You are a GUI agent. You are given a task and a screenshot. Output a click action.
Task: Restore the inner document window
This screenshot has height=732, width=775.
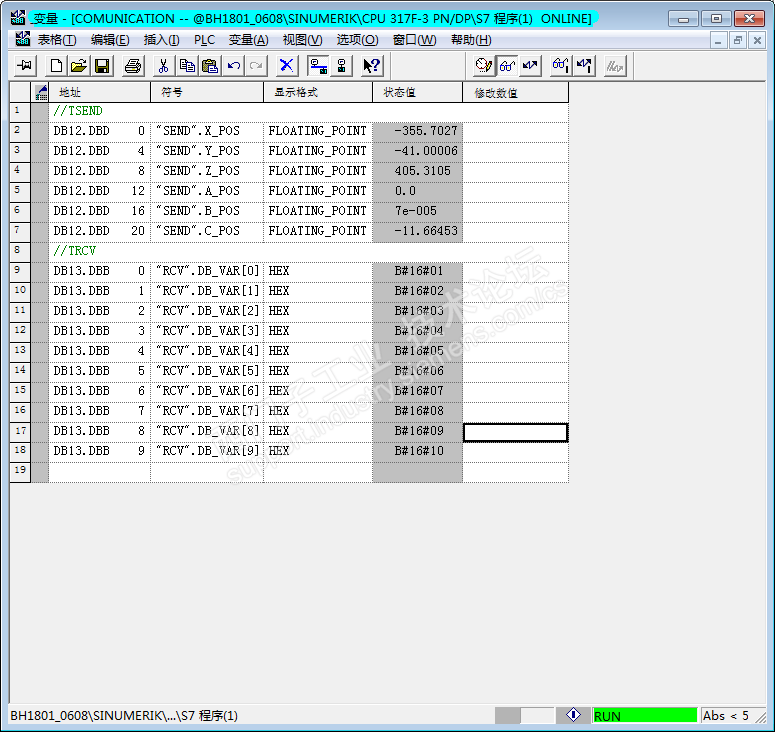point(737,40)
